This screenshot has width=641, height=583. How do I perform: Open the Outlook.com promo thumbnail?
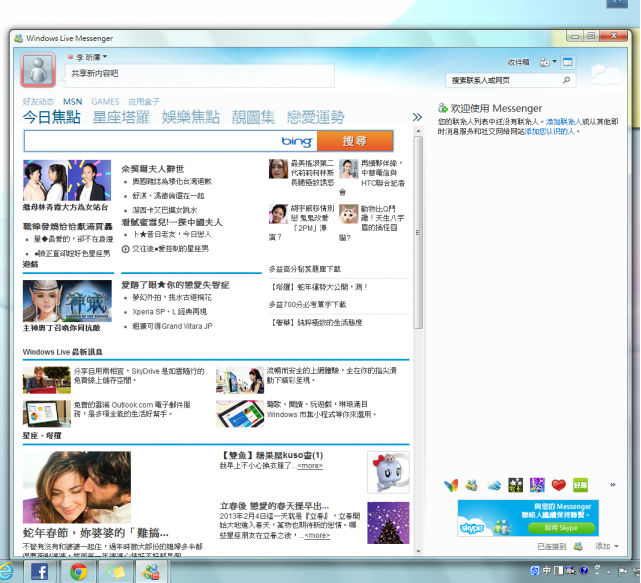[x=47, y=413]
